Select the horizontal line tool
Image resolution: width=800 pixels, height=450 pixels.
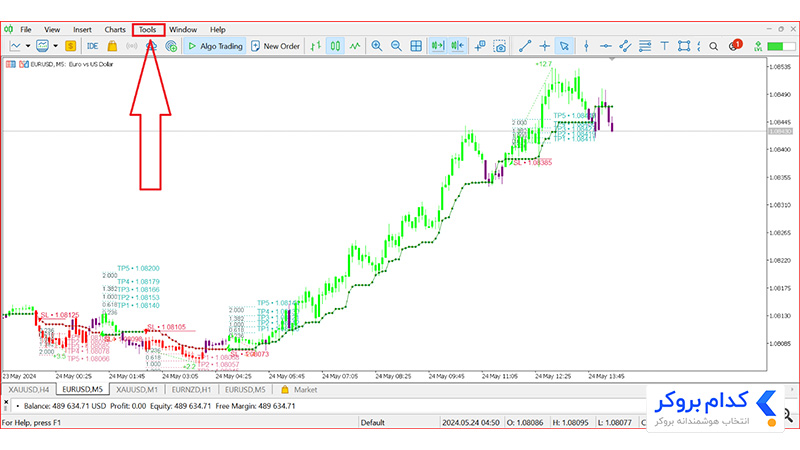click(x=606, y=46)
